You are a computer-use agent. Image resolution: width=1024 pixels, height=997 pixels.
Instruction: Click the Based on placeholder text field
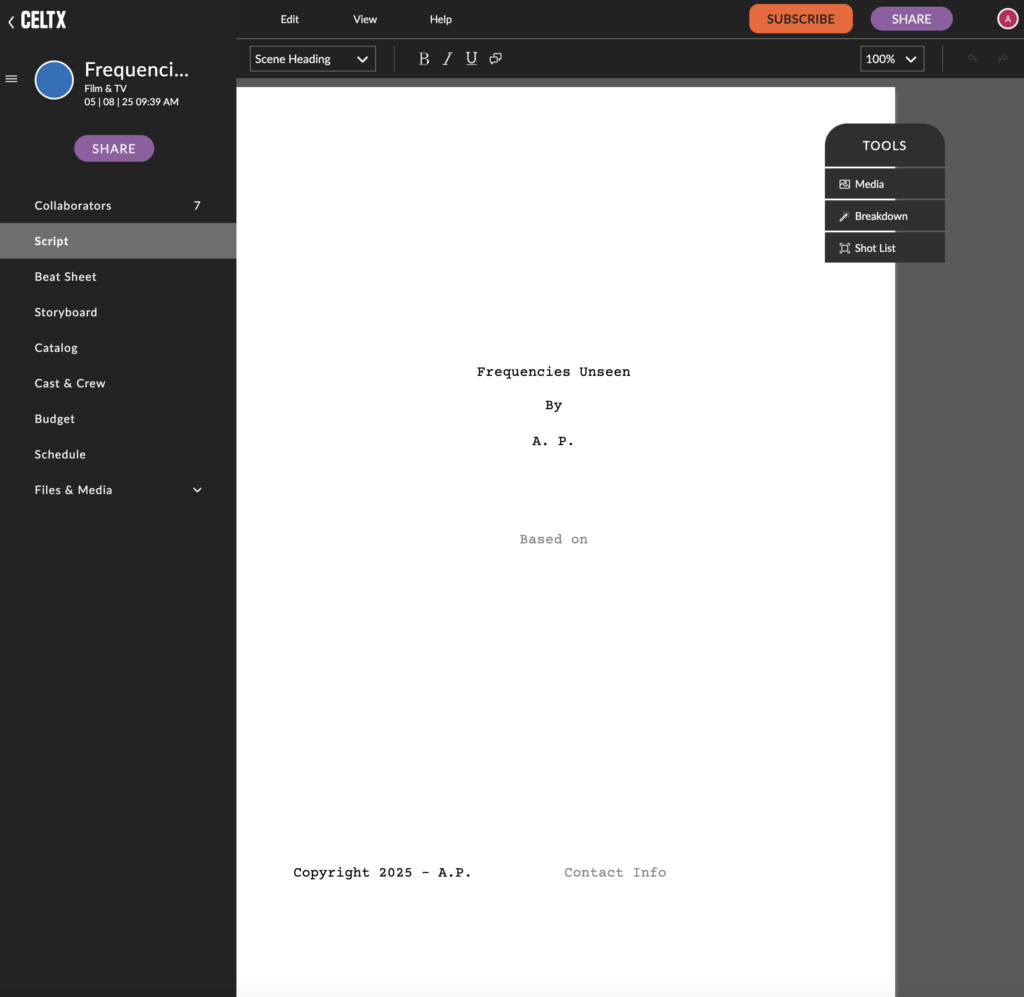click(553, 539)
